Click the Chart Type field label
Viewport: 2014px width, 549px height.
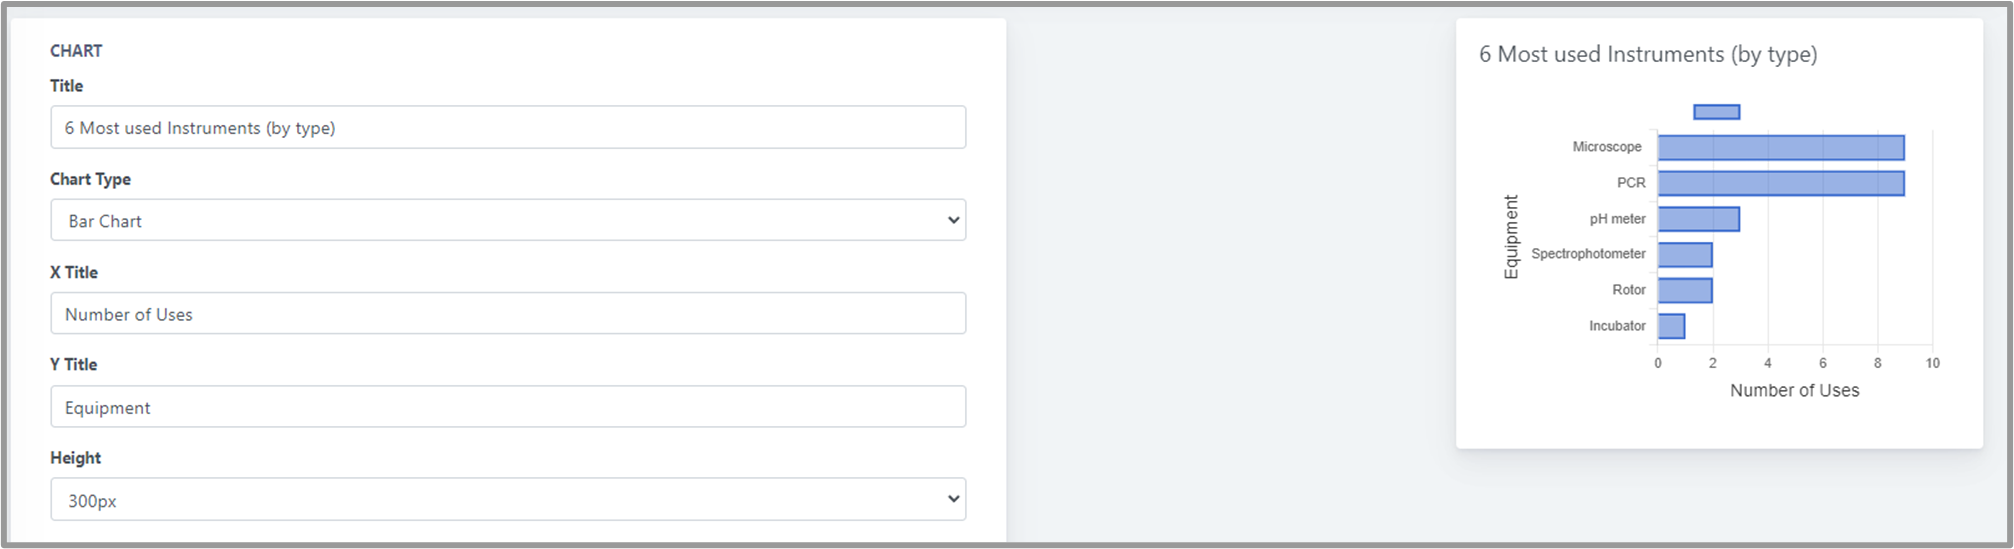90,179
